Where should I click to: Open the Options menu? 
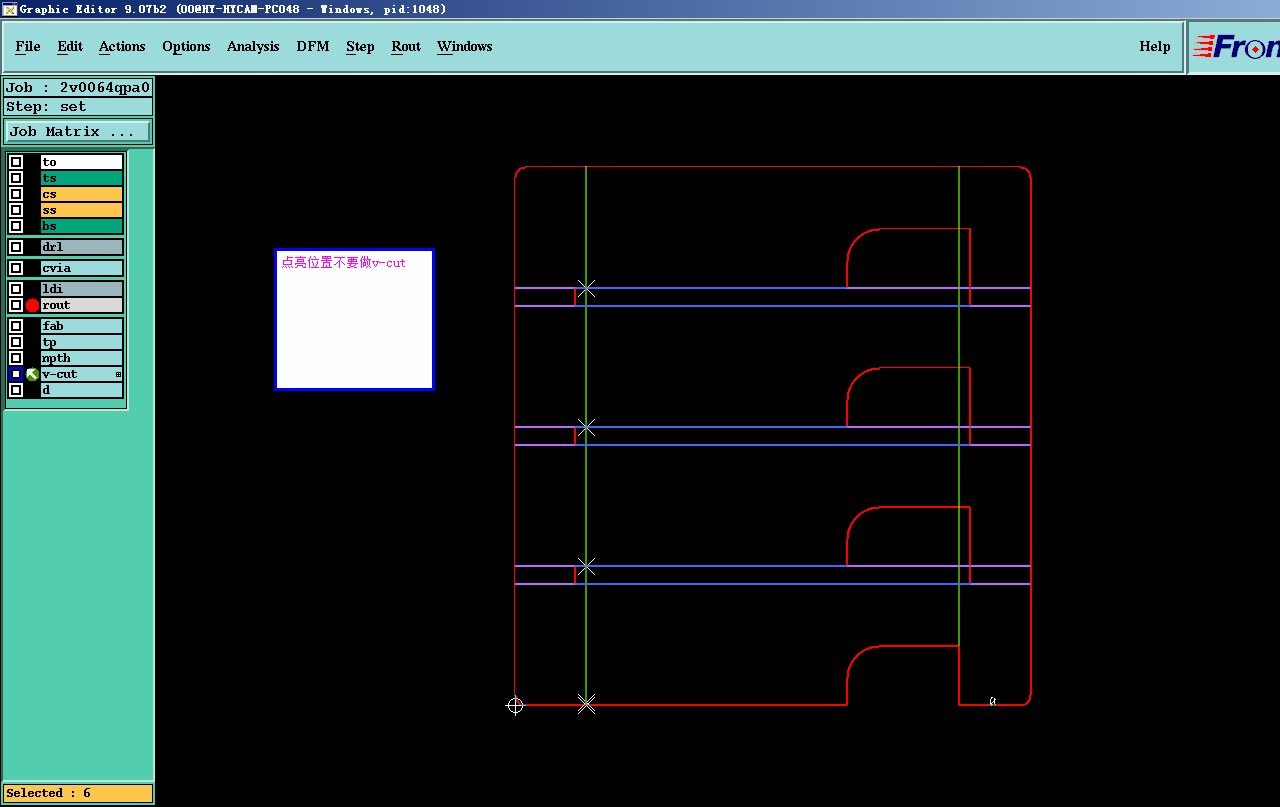coord(186,46)
